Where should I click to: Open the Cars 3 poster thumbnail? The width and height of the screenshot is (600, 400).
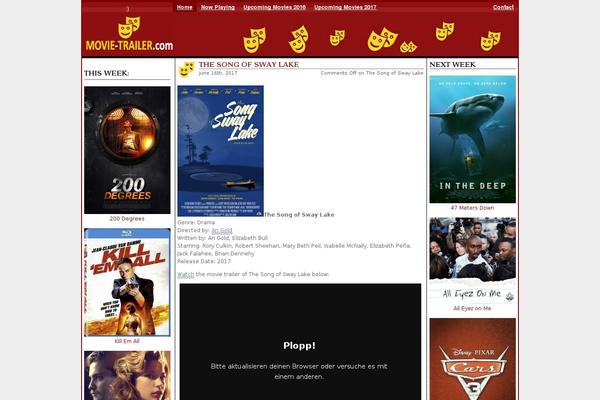pos(473,359)
